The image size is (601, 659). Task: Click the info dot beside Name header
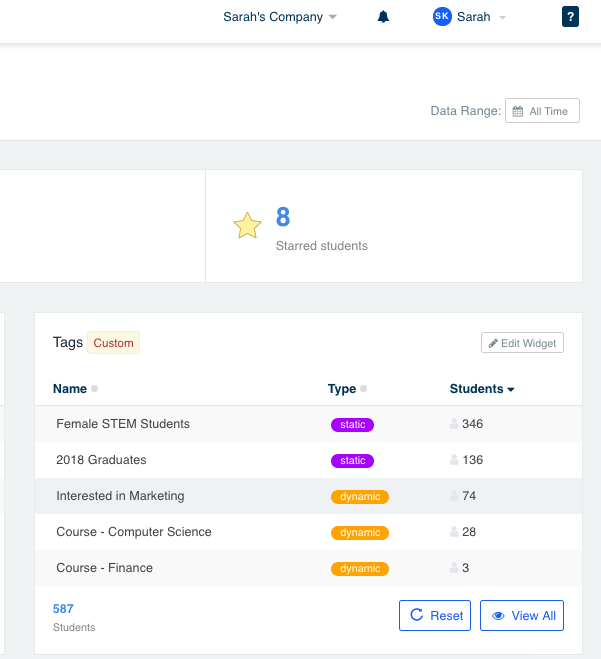[95, 388]
